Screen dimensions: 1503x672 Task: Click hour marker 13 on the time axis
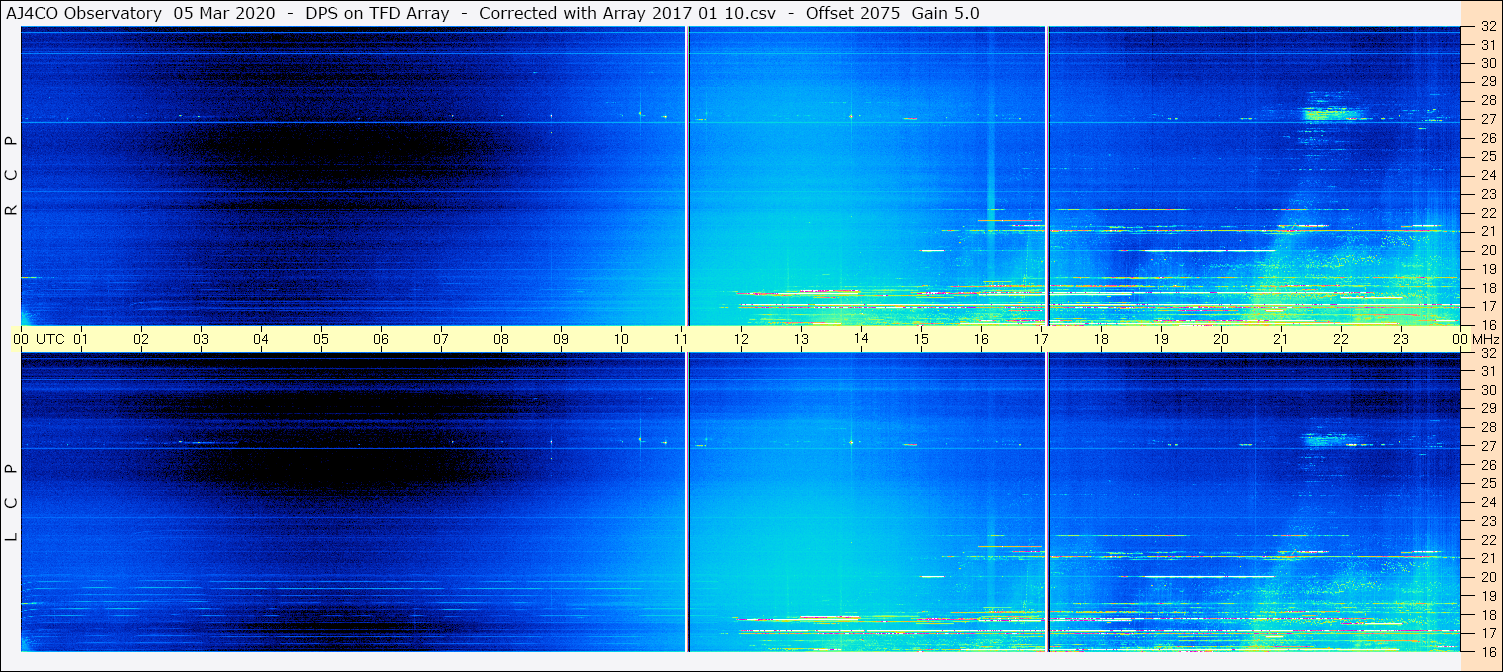point(801,339)
